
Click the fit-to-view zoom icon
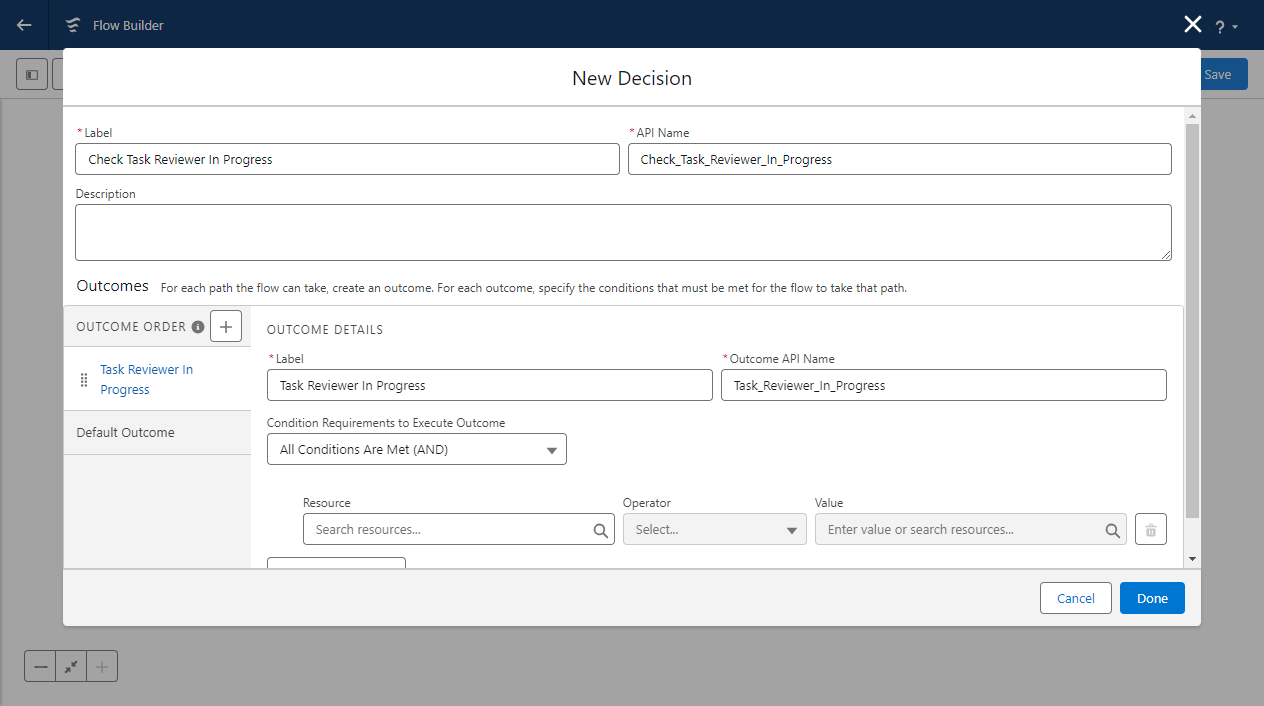[x=70, y=665]
